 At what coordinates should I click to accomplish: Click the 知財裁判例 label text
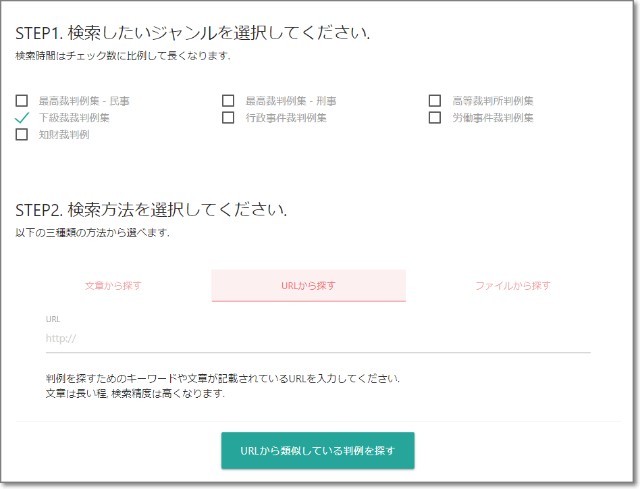[x=64, y=135]
